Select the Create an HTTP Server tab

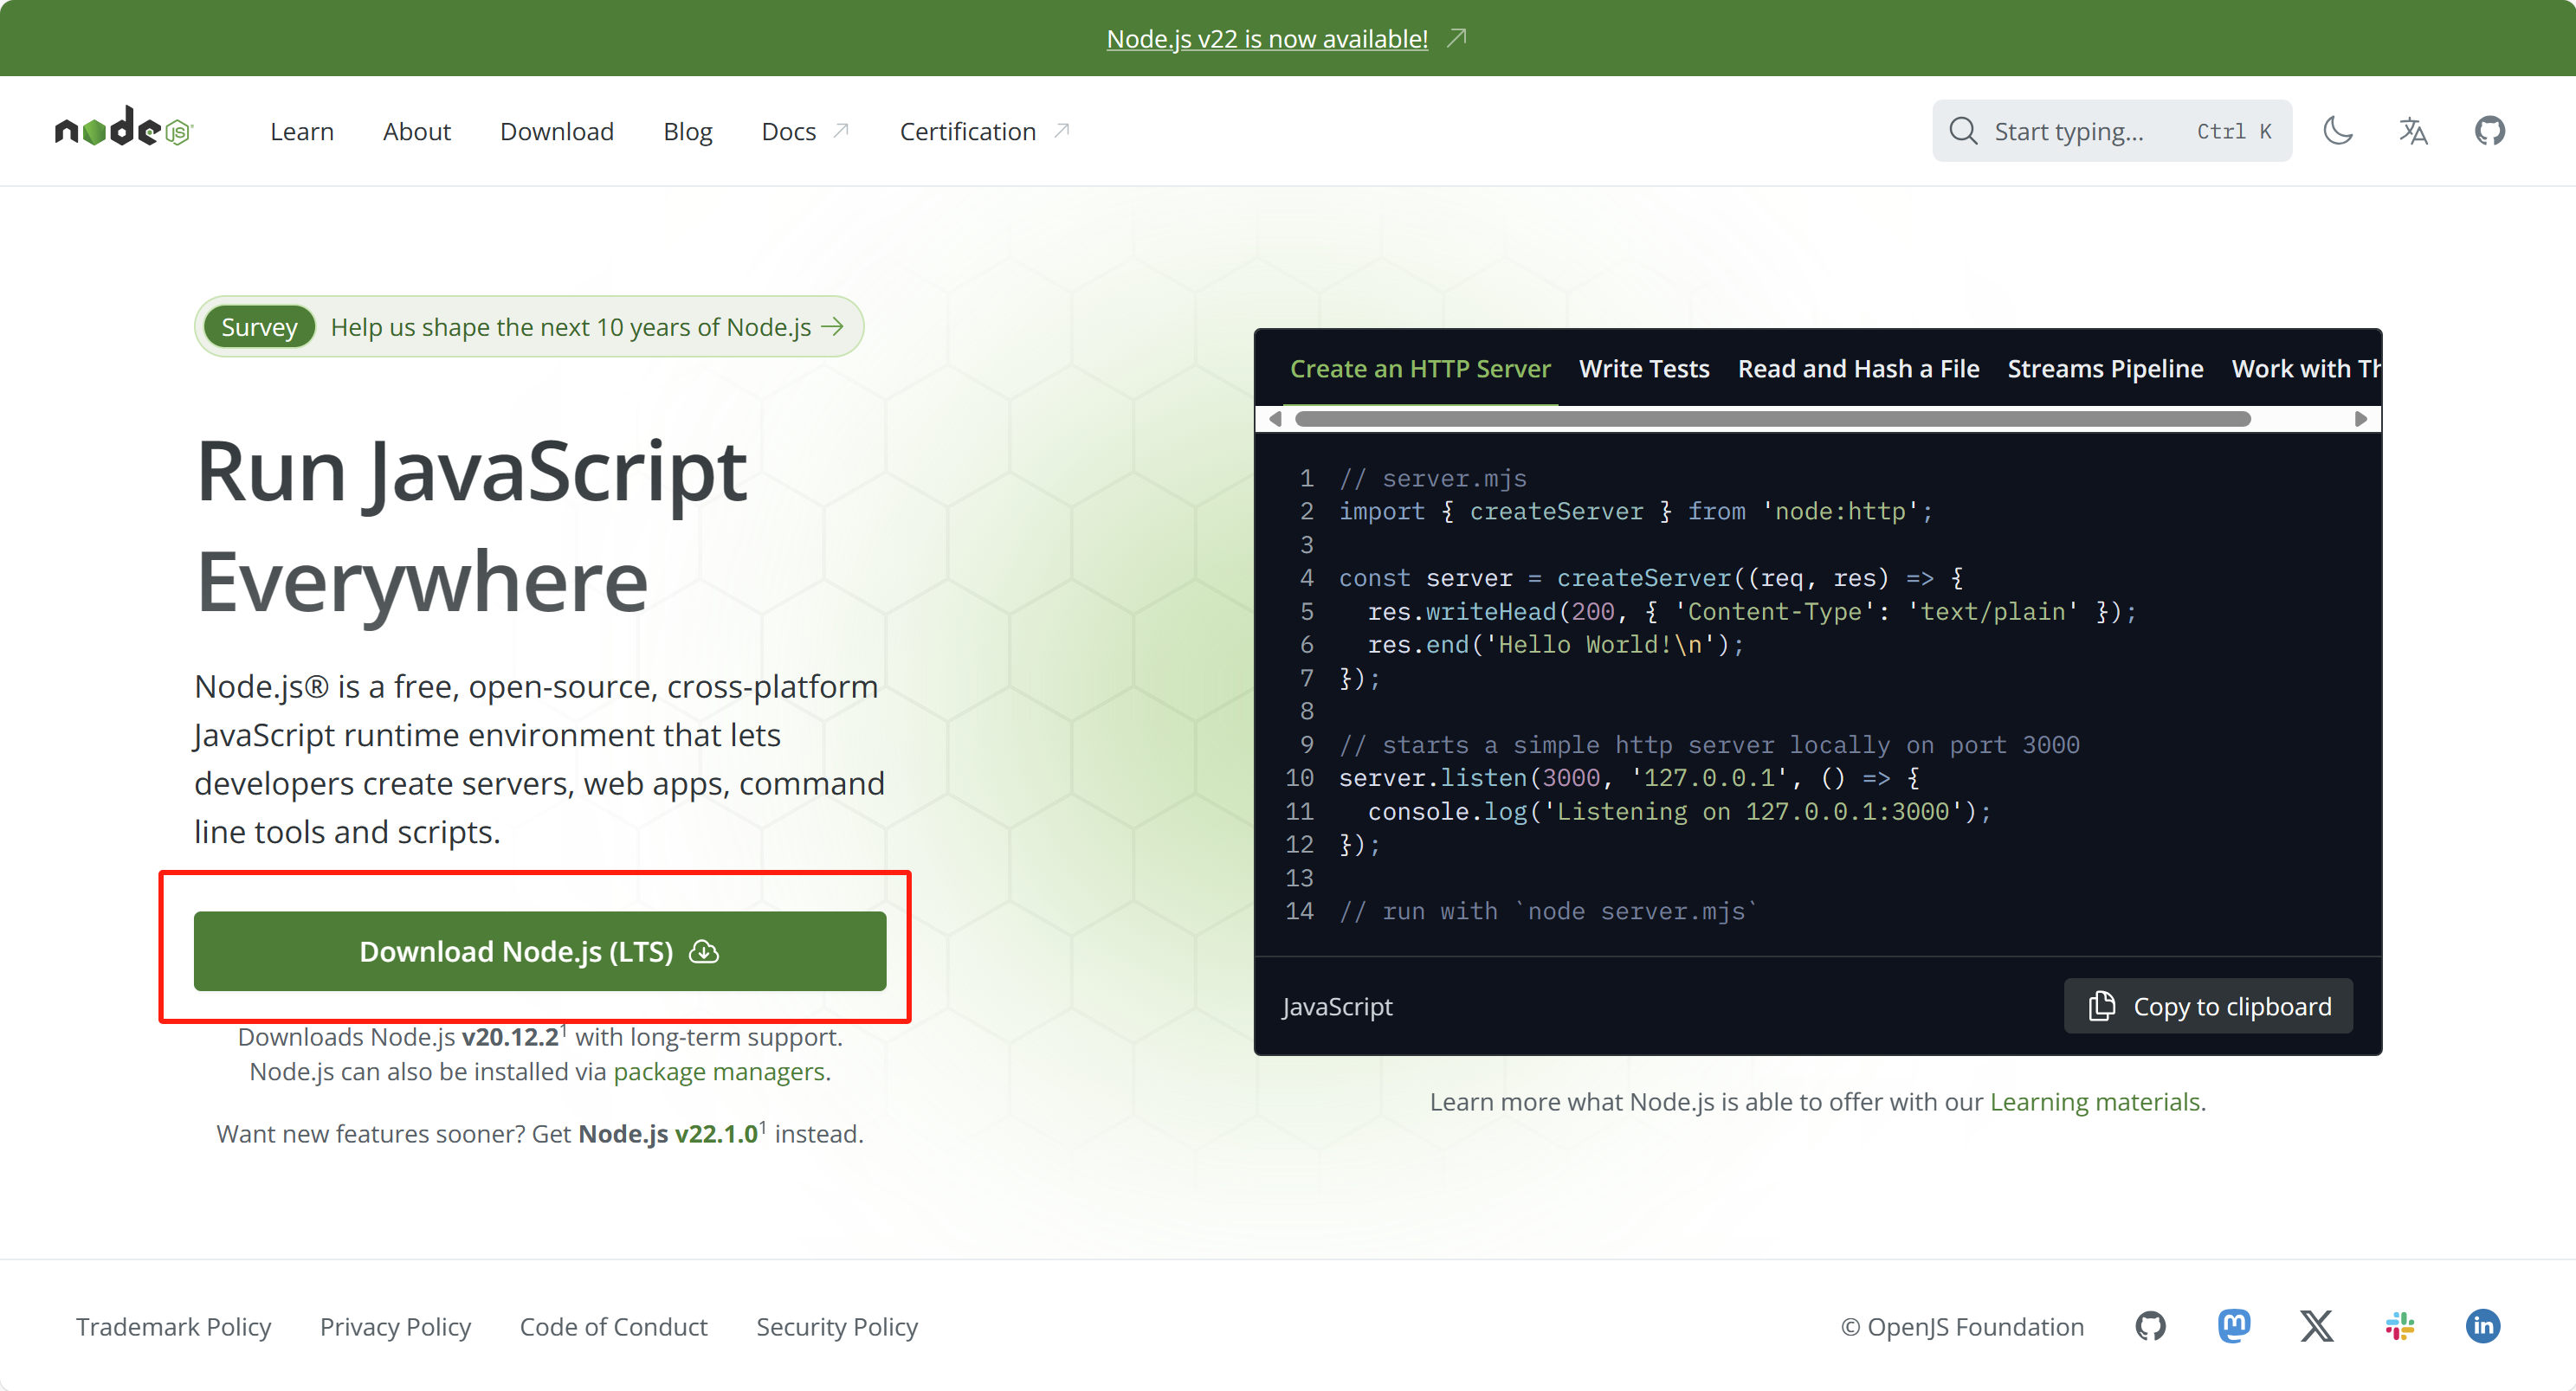[x=1420, y=368]
